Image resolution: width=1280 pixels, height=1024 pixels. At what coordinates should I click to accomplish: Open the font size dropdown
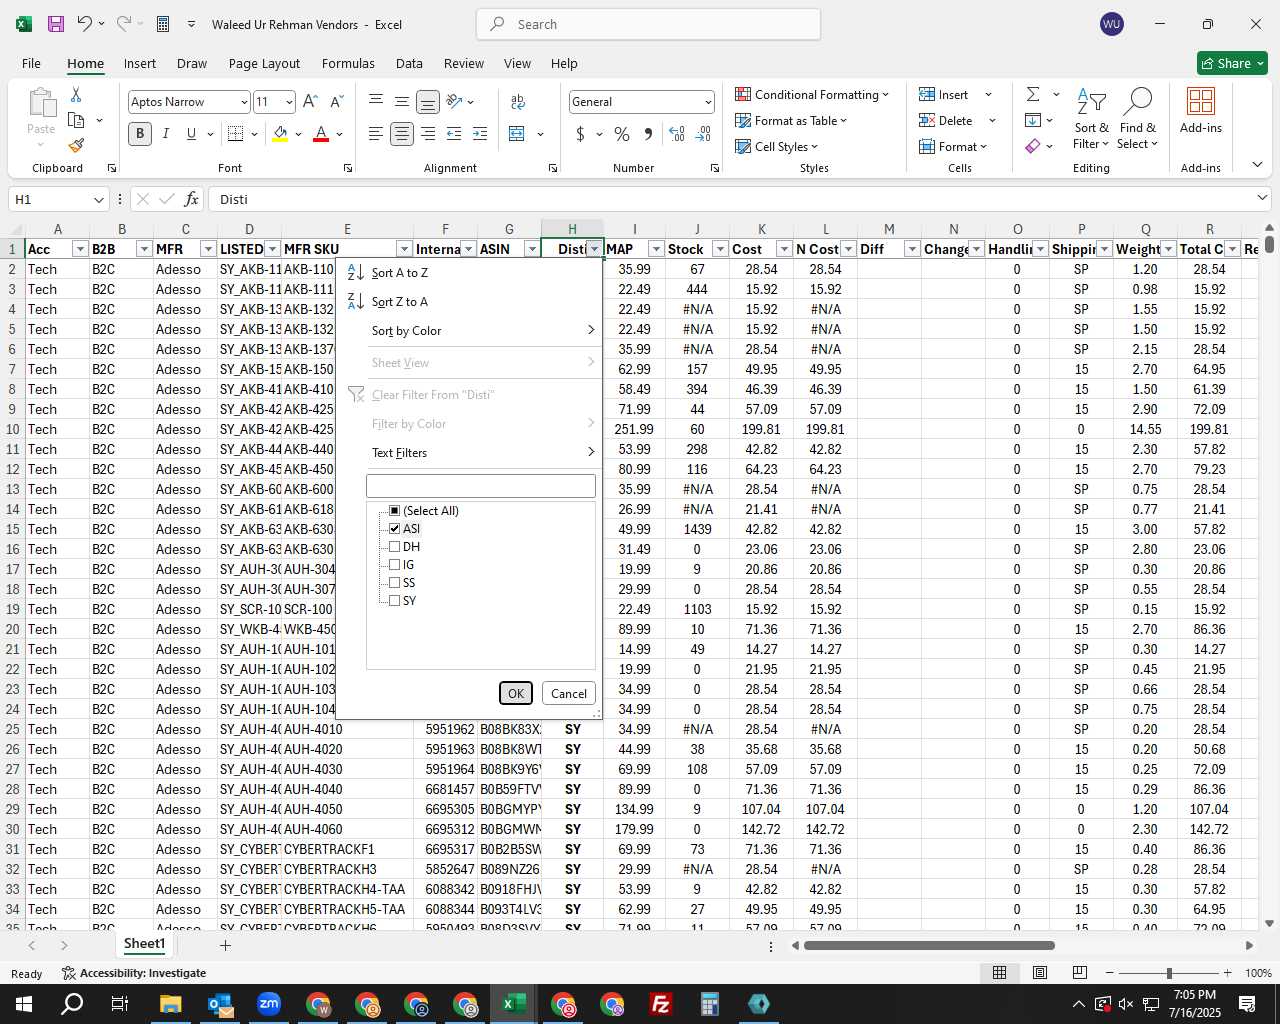coord(289,102)
